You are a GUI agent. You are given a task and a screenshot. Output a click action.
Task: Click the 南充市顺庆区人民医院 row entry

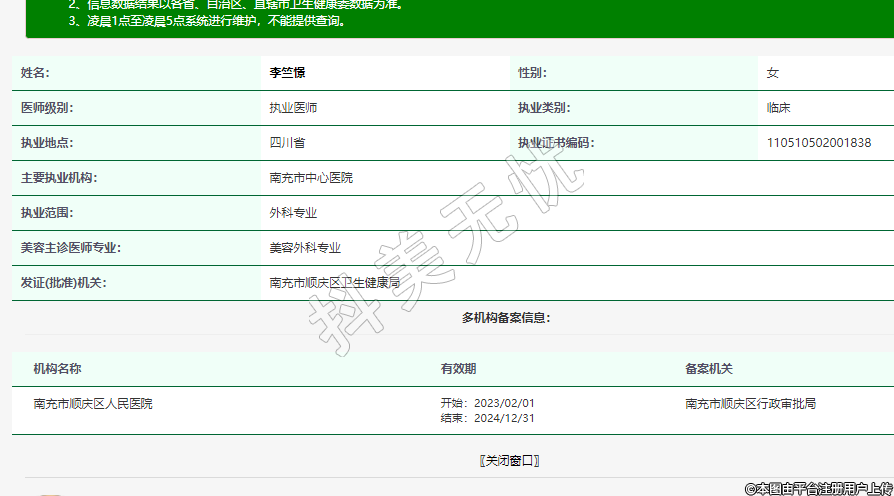[x=93, y=404]
